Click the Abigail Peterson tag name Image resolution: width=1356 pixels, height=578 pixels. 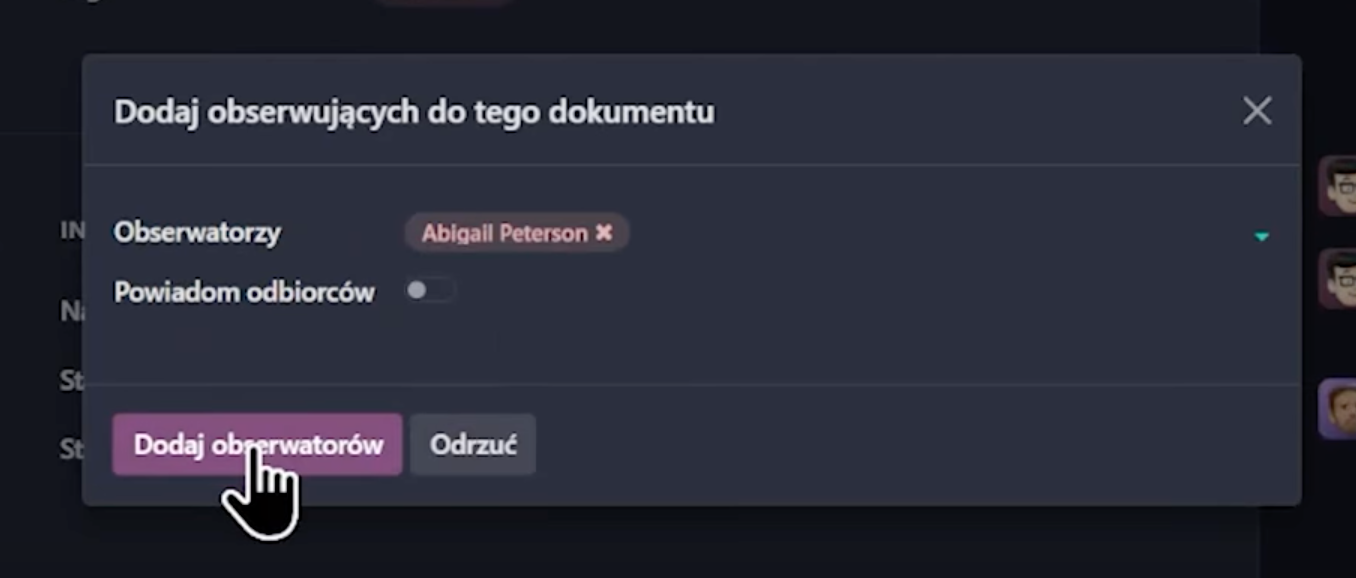coord(504,233)
